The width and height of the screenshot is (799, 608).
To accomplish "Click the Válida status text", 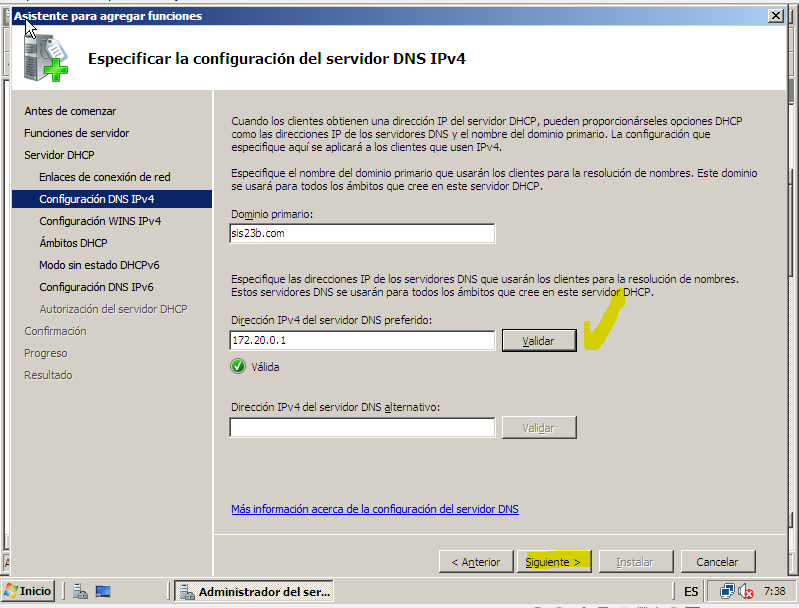I will pyautogui.click(x=265, y=367).
